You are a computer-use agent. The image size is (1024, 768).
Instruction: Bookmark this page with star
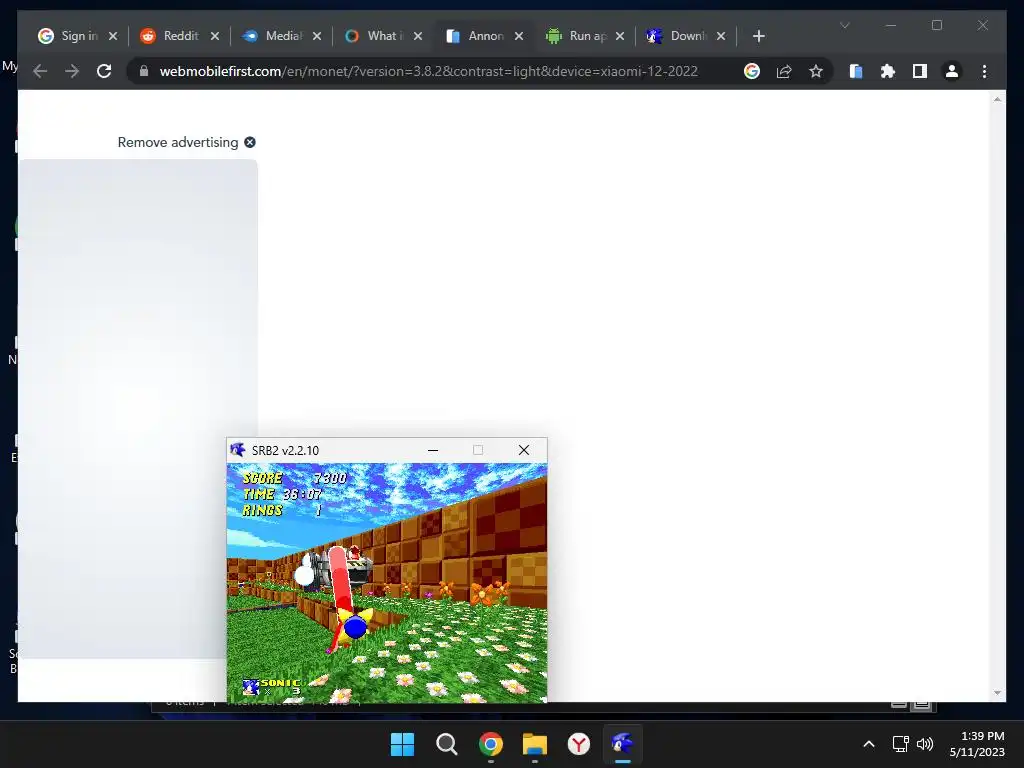816,71
